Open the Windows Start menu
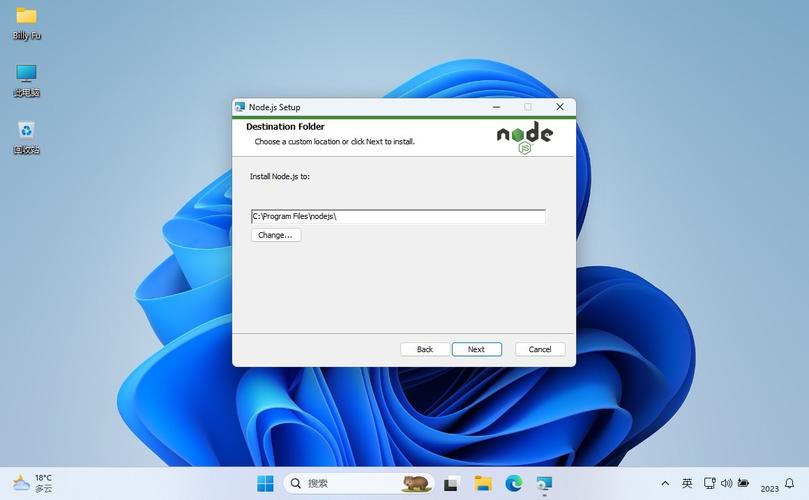809x500 pixels. [x=265, y=483]
